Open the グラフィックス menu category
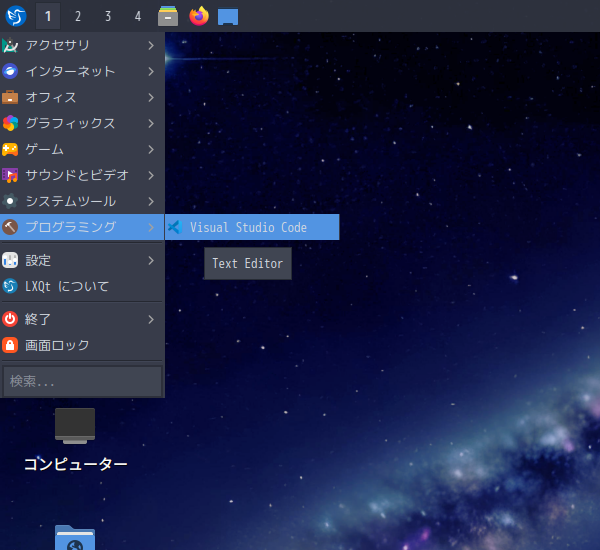 pyautogui.click(x=82, y=123)
